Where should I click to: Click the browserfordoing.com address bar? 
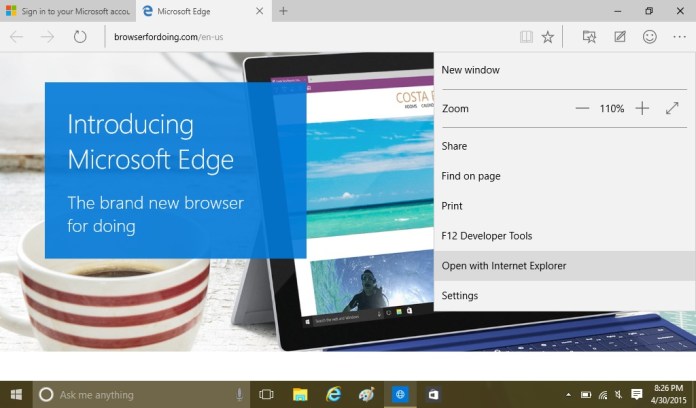click(x=311, y=37)
